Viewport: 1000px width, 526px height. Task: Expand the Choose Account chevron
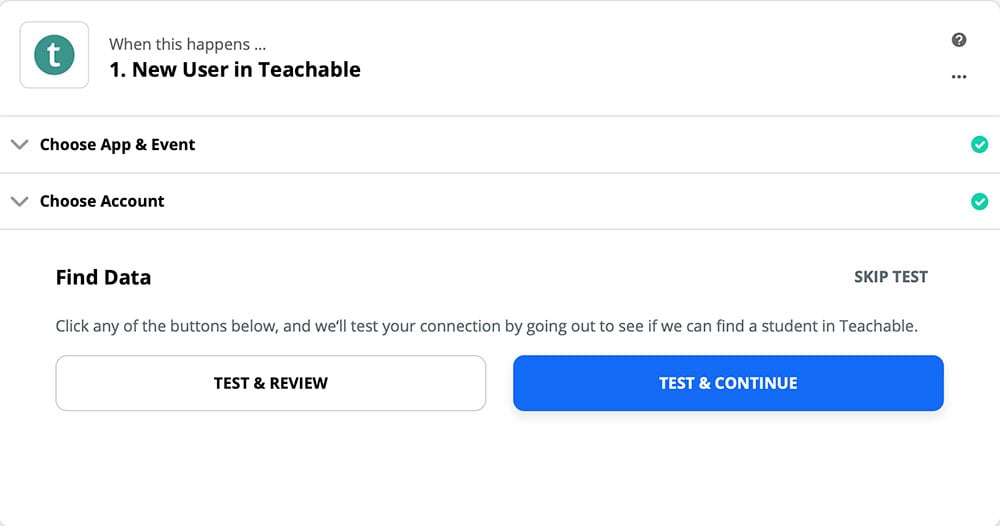18,201
